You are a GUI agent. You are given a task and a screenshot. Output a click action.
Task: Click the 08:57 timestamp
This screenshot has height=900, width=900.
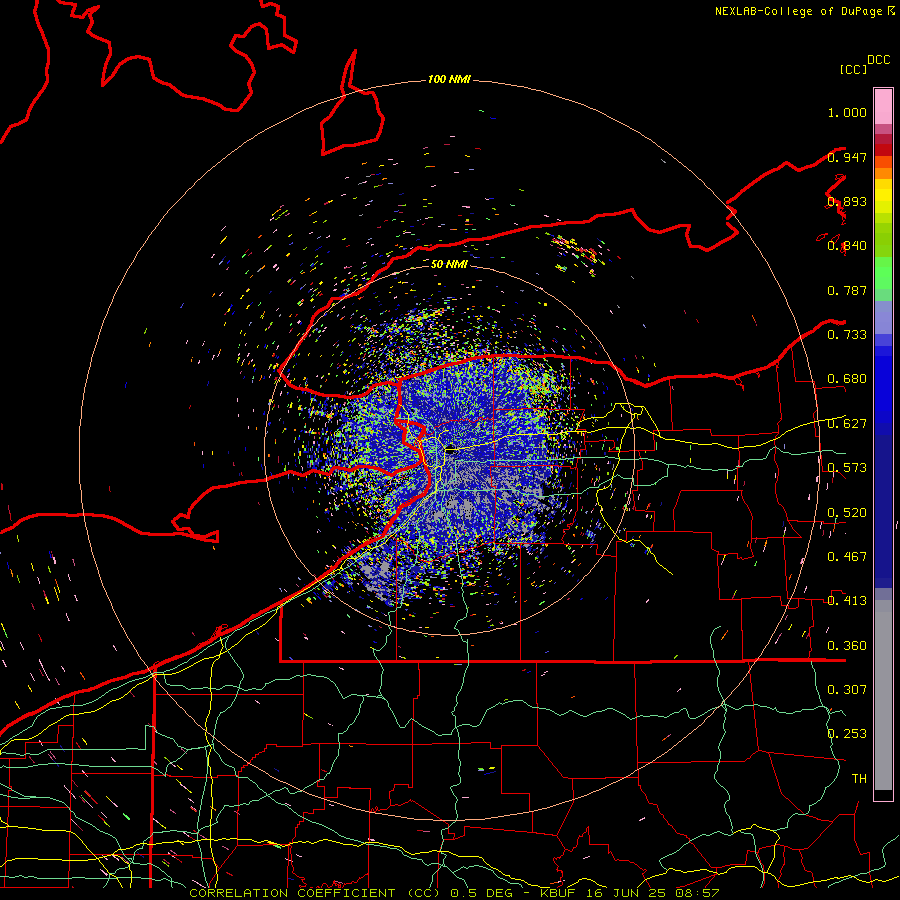coord(696,893)
